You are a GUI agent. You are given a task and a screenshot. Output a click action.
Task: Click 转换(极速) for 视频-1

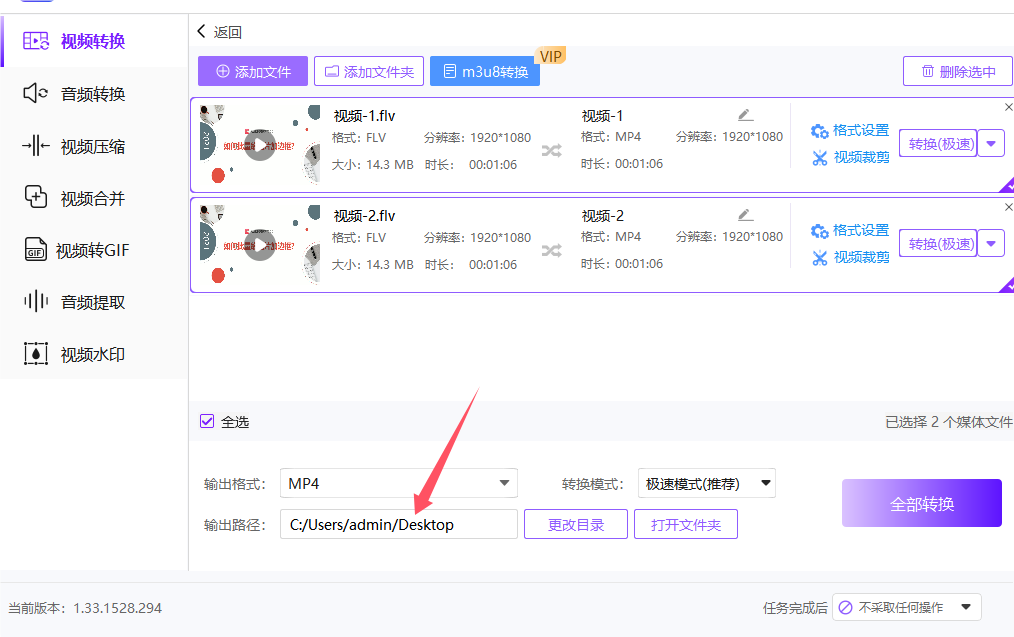[938, 144]
